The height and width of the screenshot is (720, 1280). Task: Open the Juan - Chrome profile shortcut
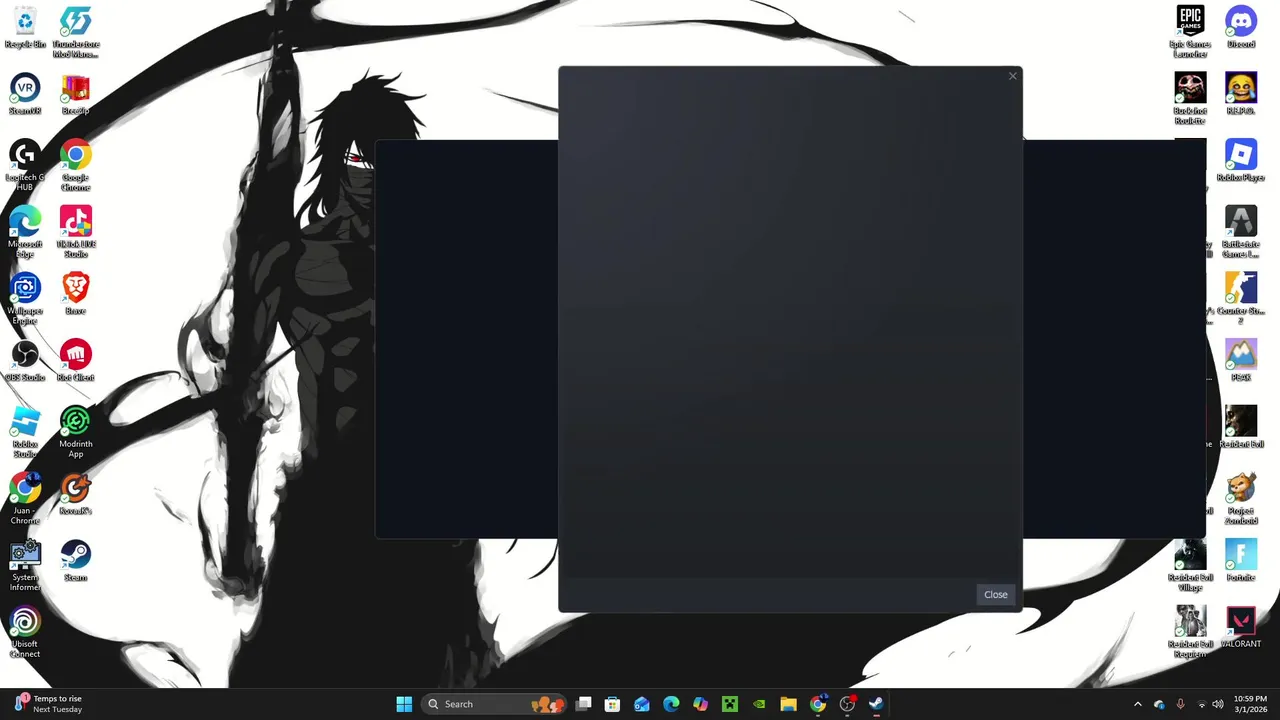click(25, 499)
